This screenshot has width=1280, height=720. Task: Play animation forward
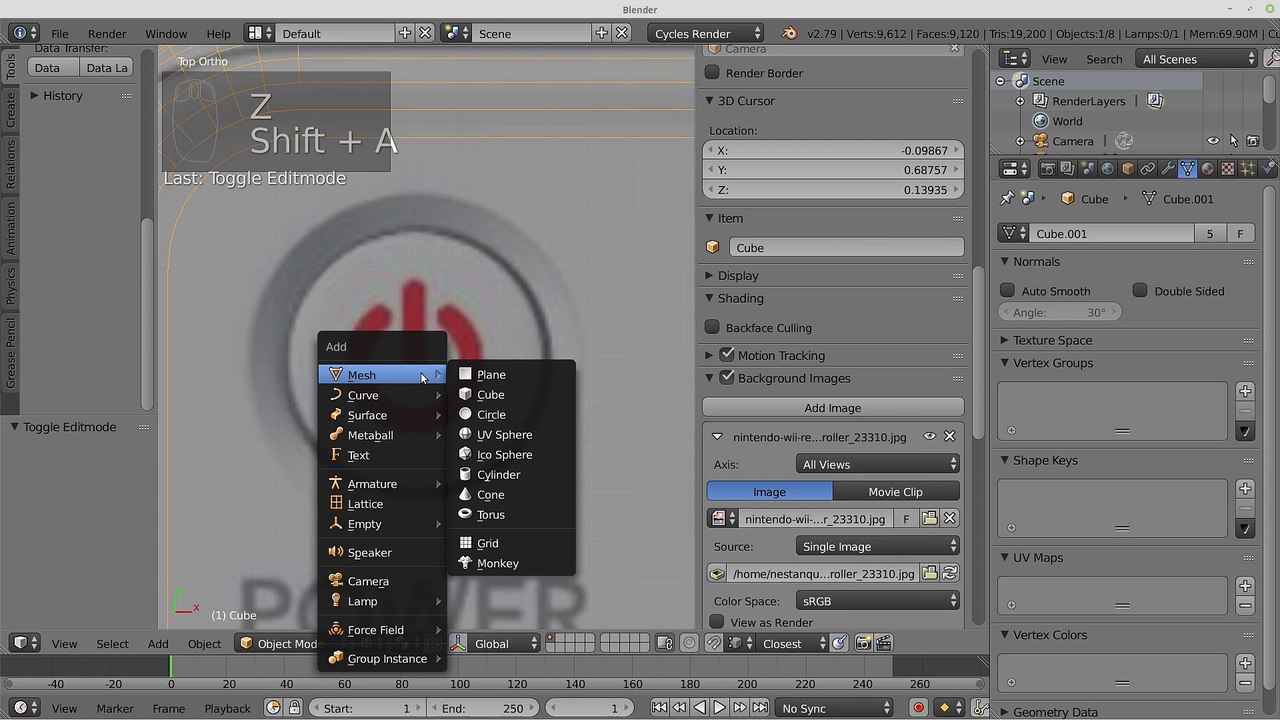[719, 707]
